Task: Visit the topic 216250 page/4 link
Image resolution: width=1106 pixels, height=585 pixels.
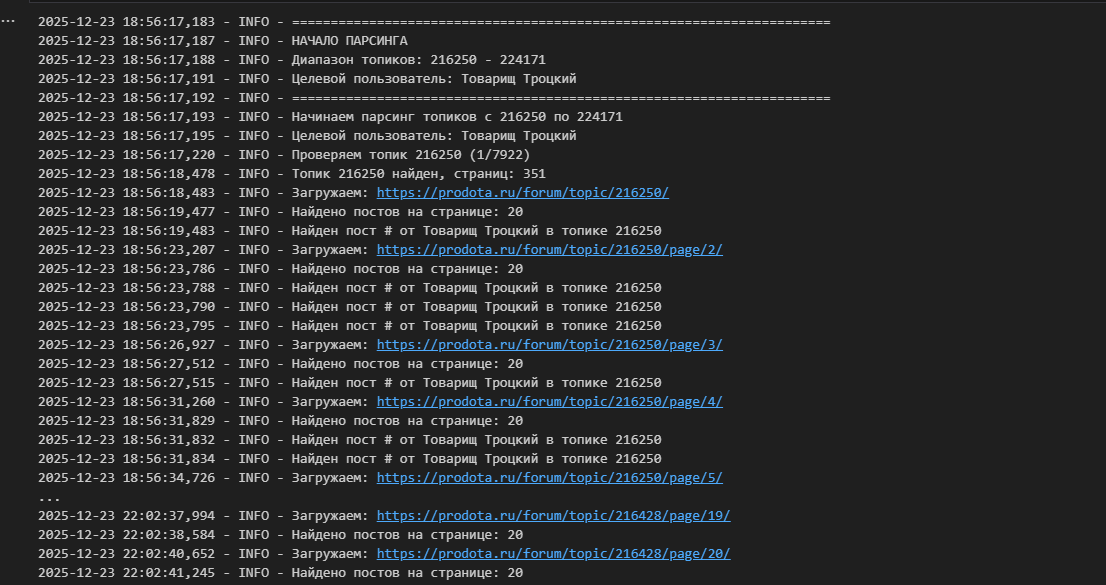Action: [549, 402]
